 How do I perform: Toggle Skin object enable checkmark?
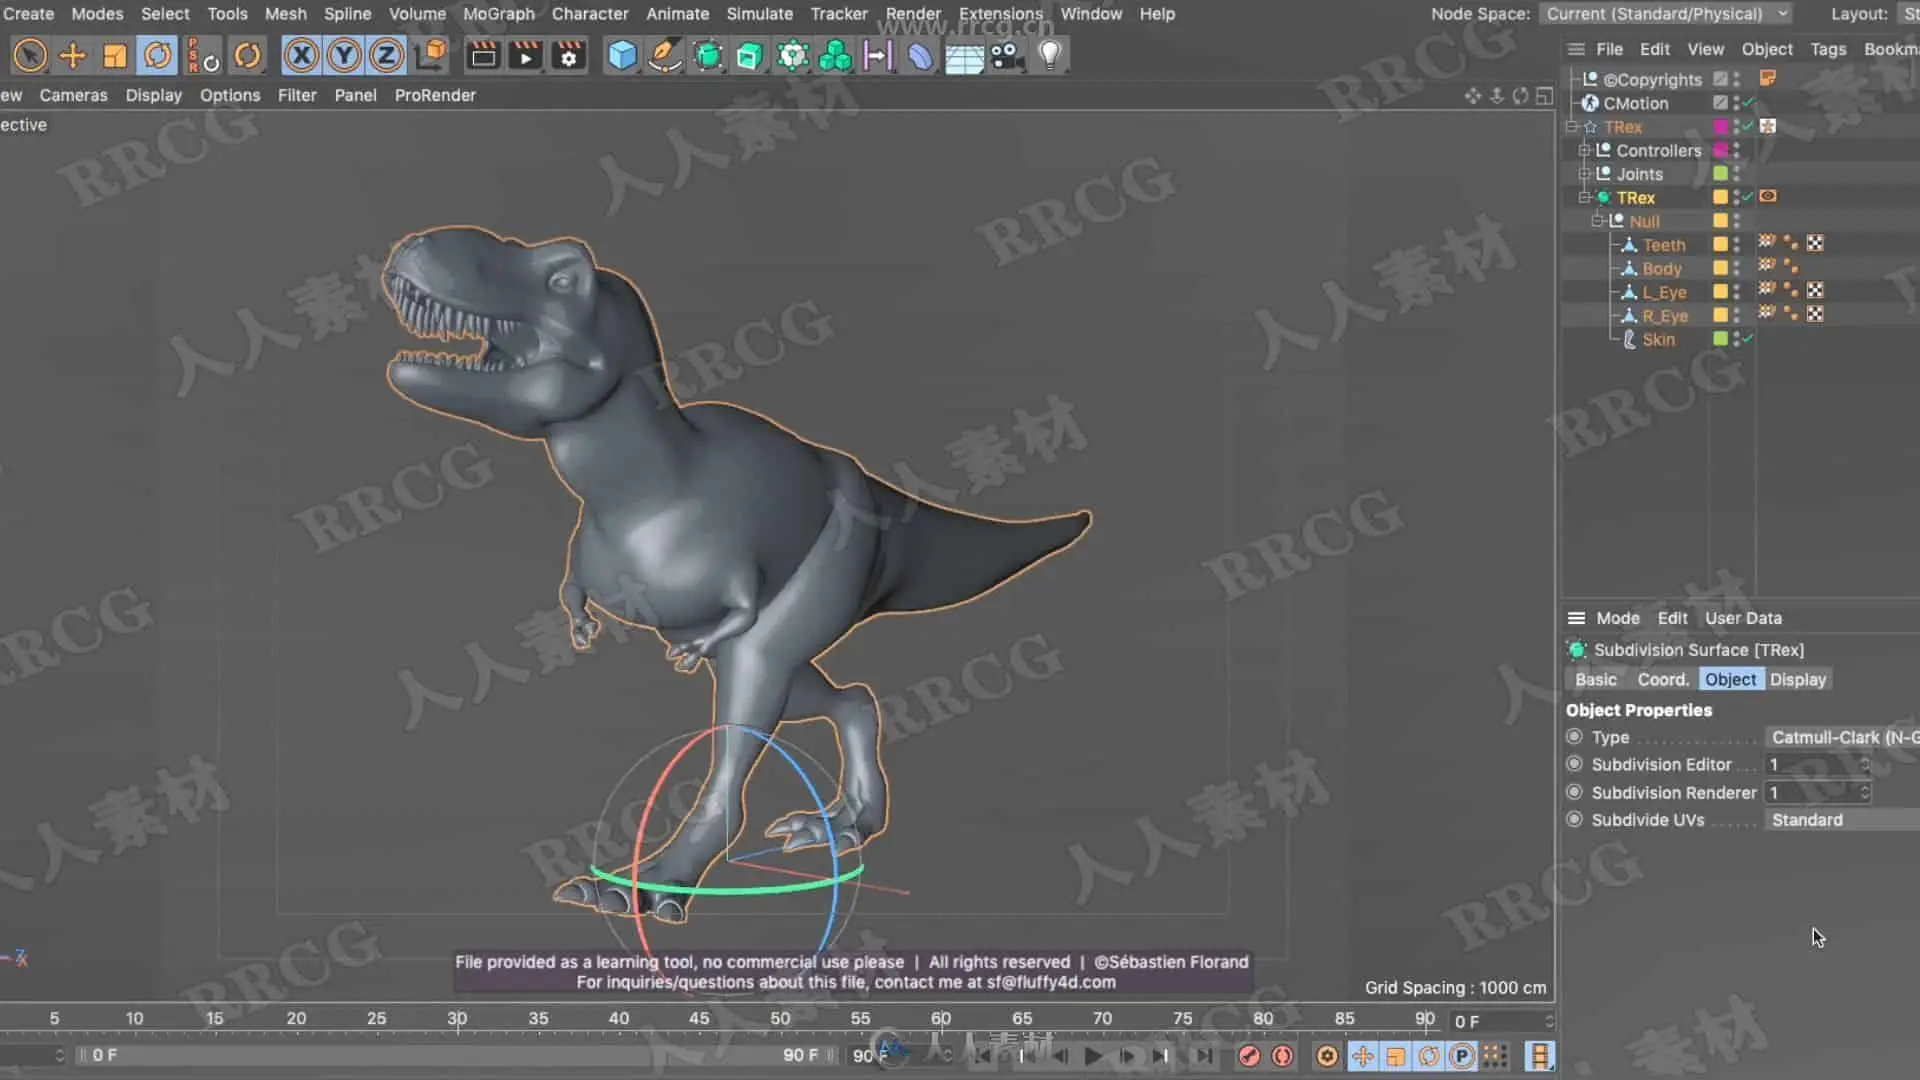point(1748,339)
